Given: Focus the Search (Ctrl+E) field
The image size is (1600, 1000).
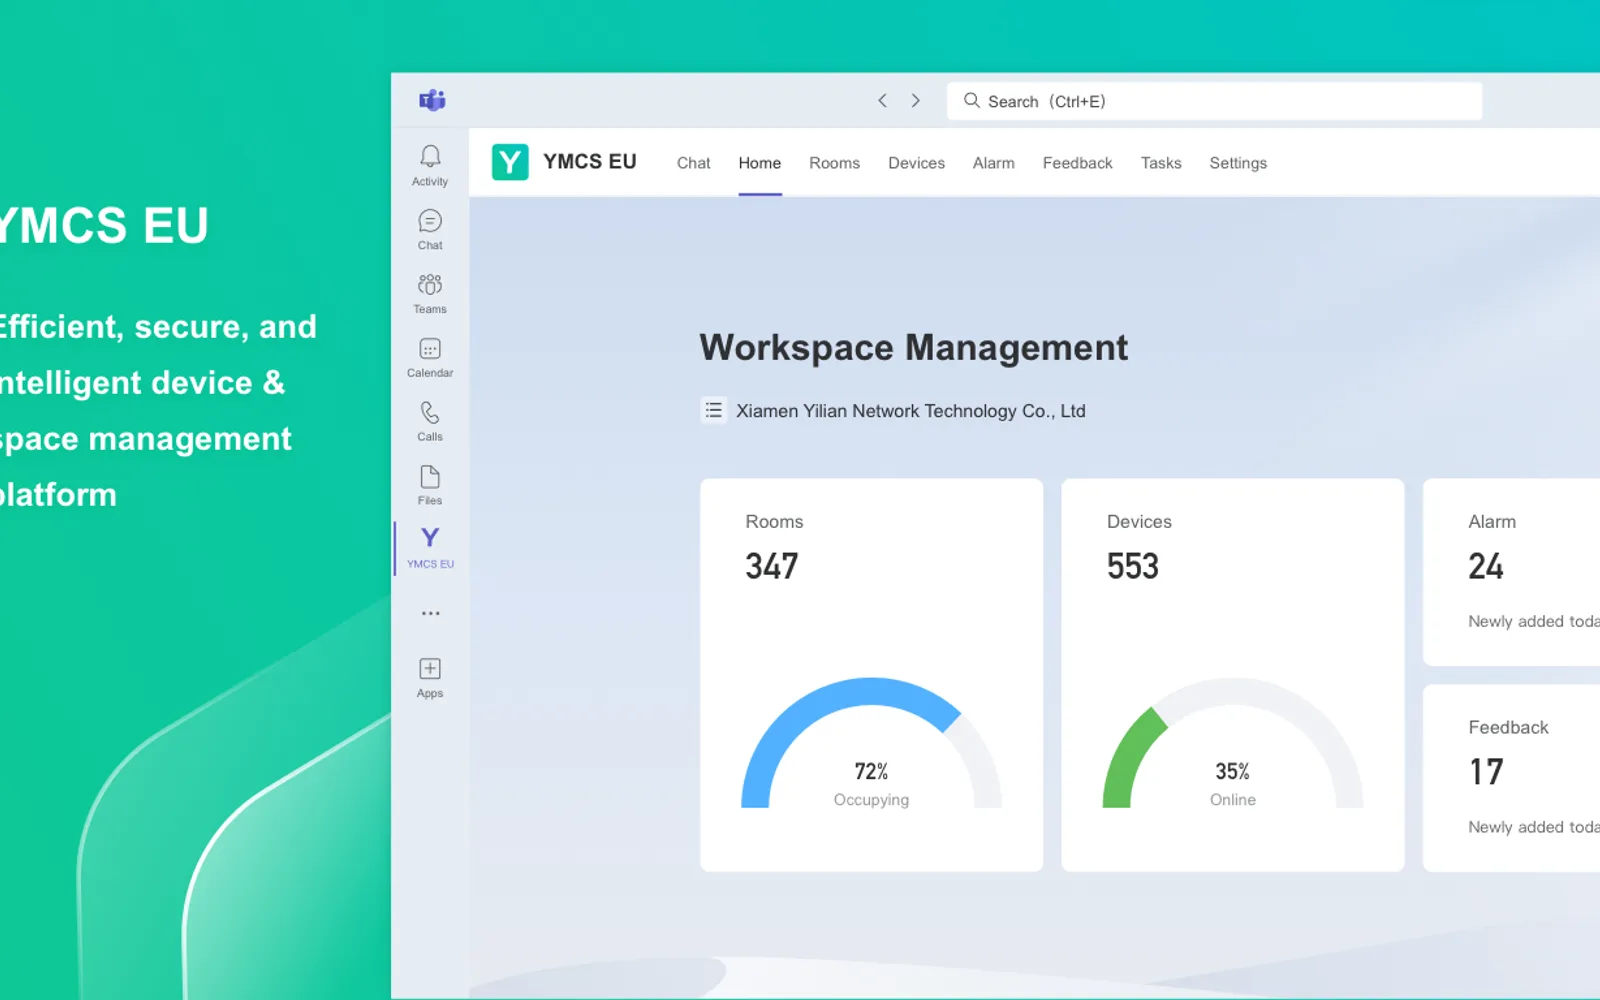Looking at the screenshot, I should click(1214, 101).
